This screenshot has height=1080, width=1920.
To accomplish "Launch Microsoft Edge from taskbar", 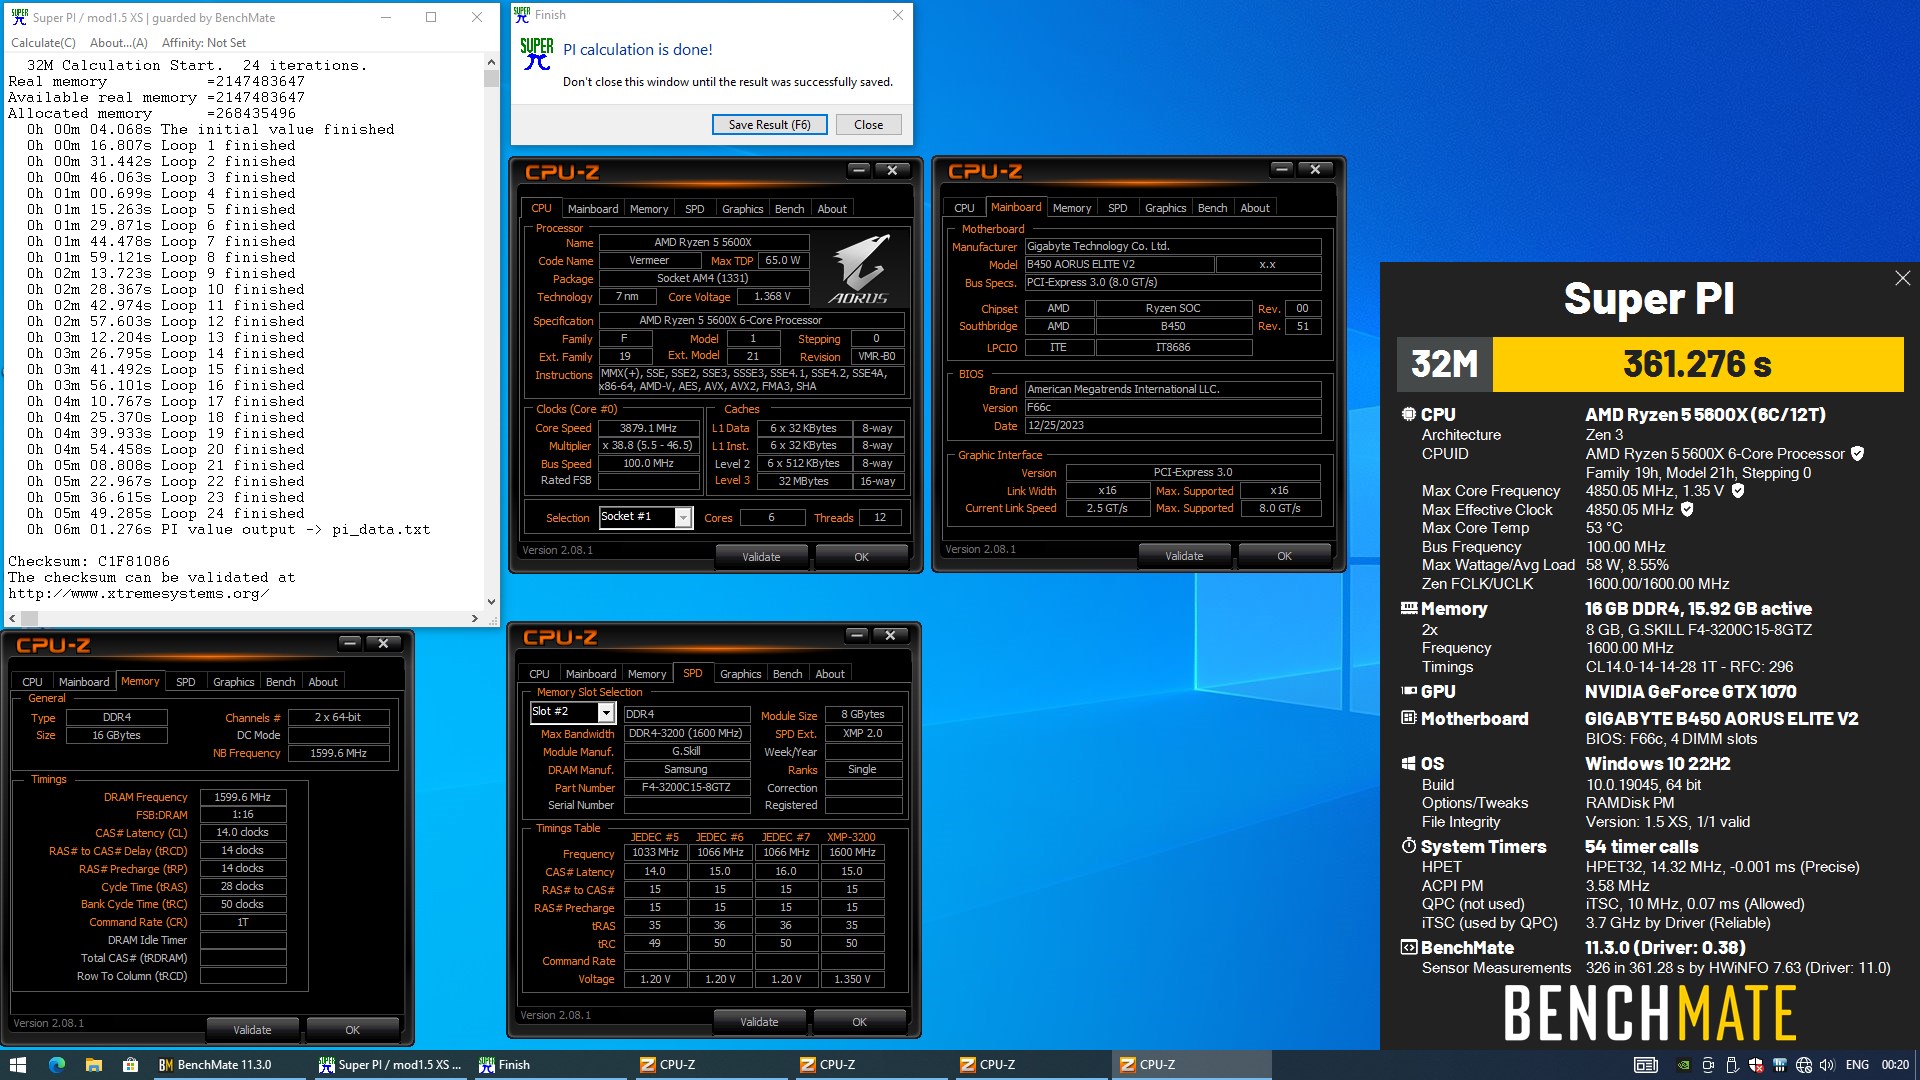I will 56,1065.
